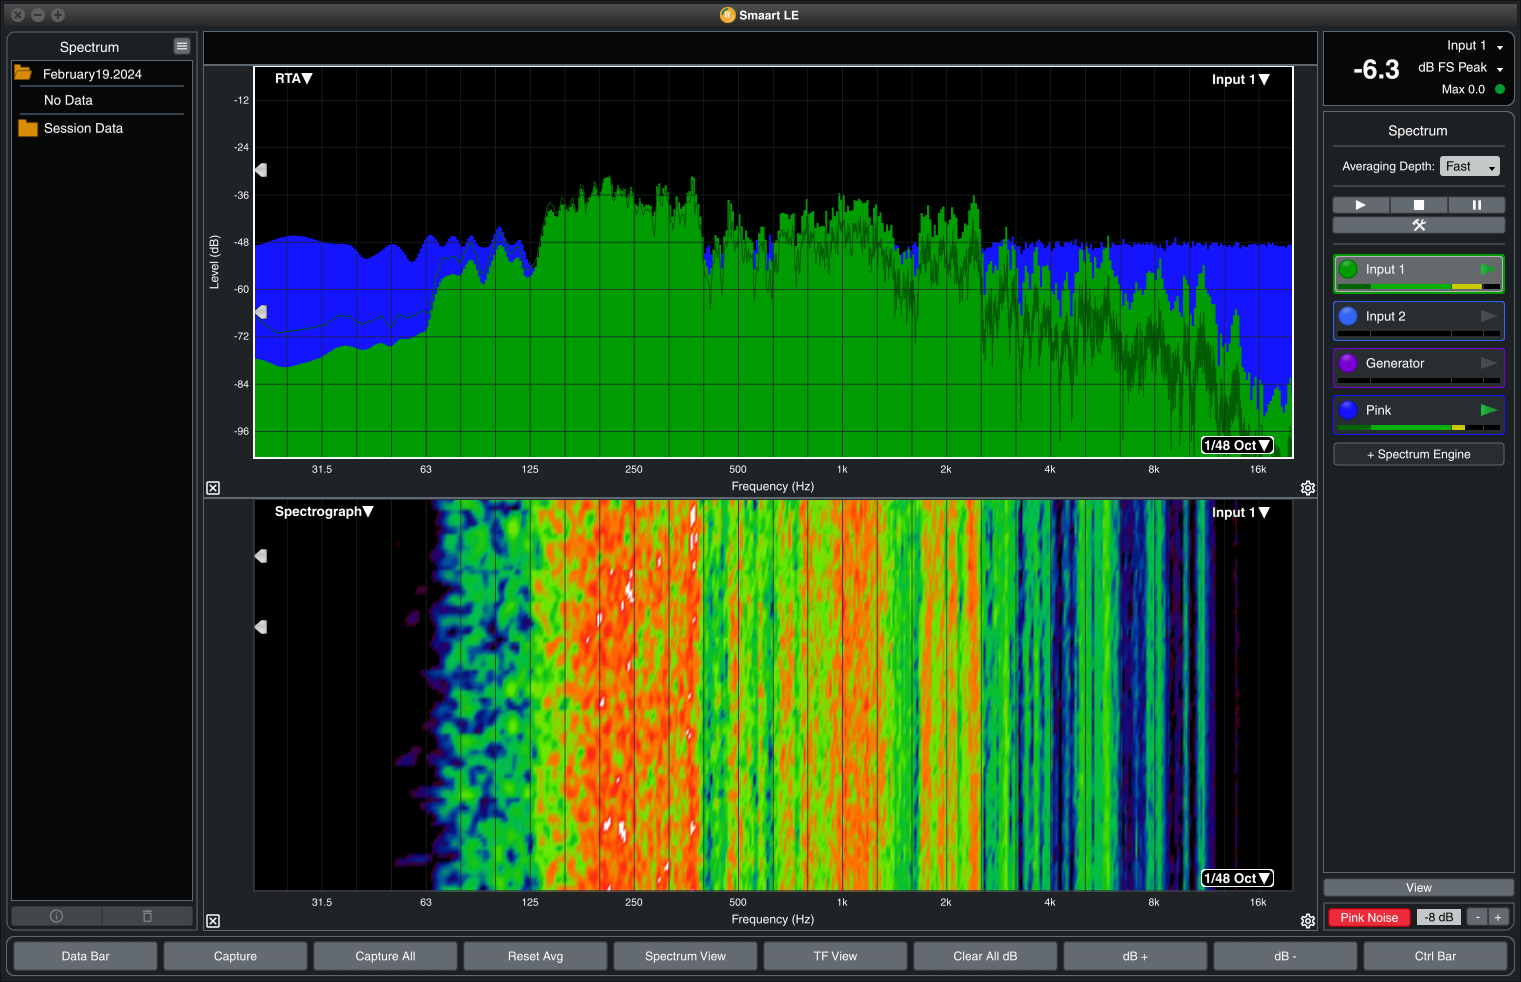The height and width of the screenshot is (982, 1521).
Task: Open Spectrograph settings gear
Action: pyautogui.click(x=1308, y=921)
